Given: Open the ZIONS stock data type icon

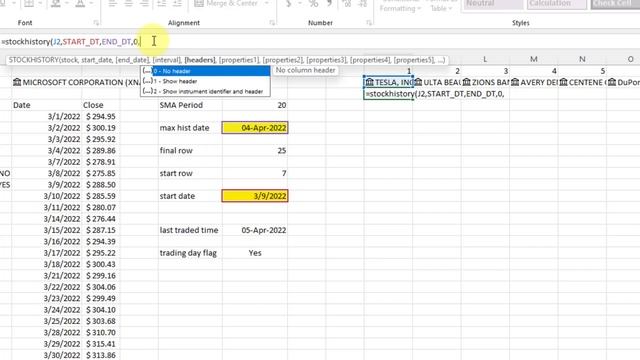Looking at the screenshot, I should click(467, 82).
